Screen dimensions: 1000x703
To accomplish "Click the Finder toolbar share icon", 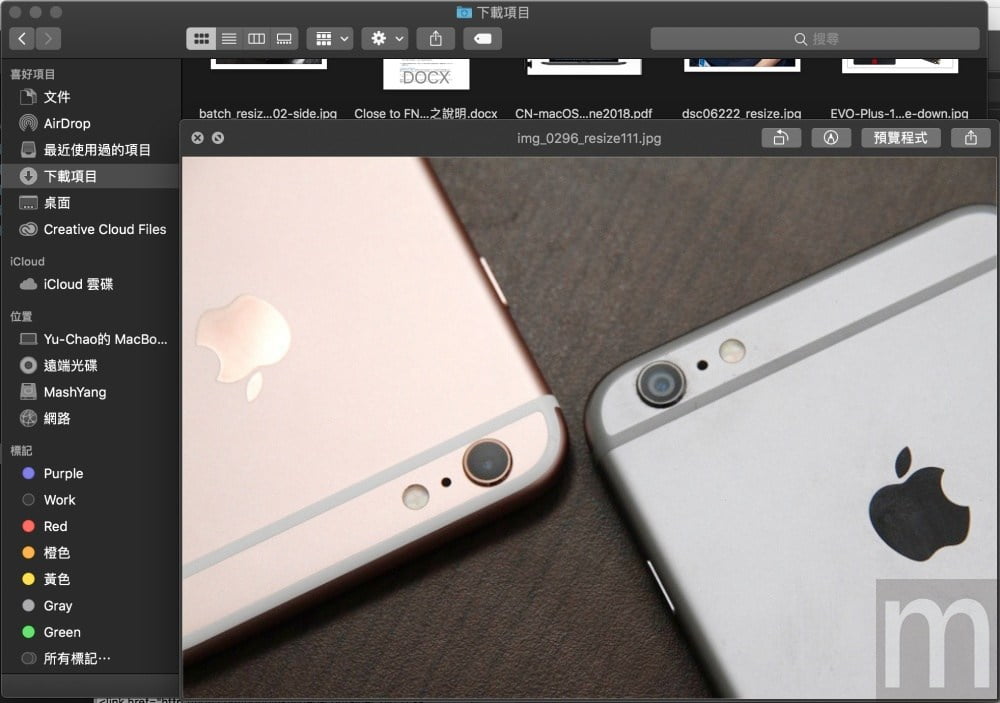I will [x=436, y=39].
